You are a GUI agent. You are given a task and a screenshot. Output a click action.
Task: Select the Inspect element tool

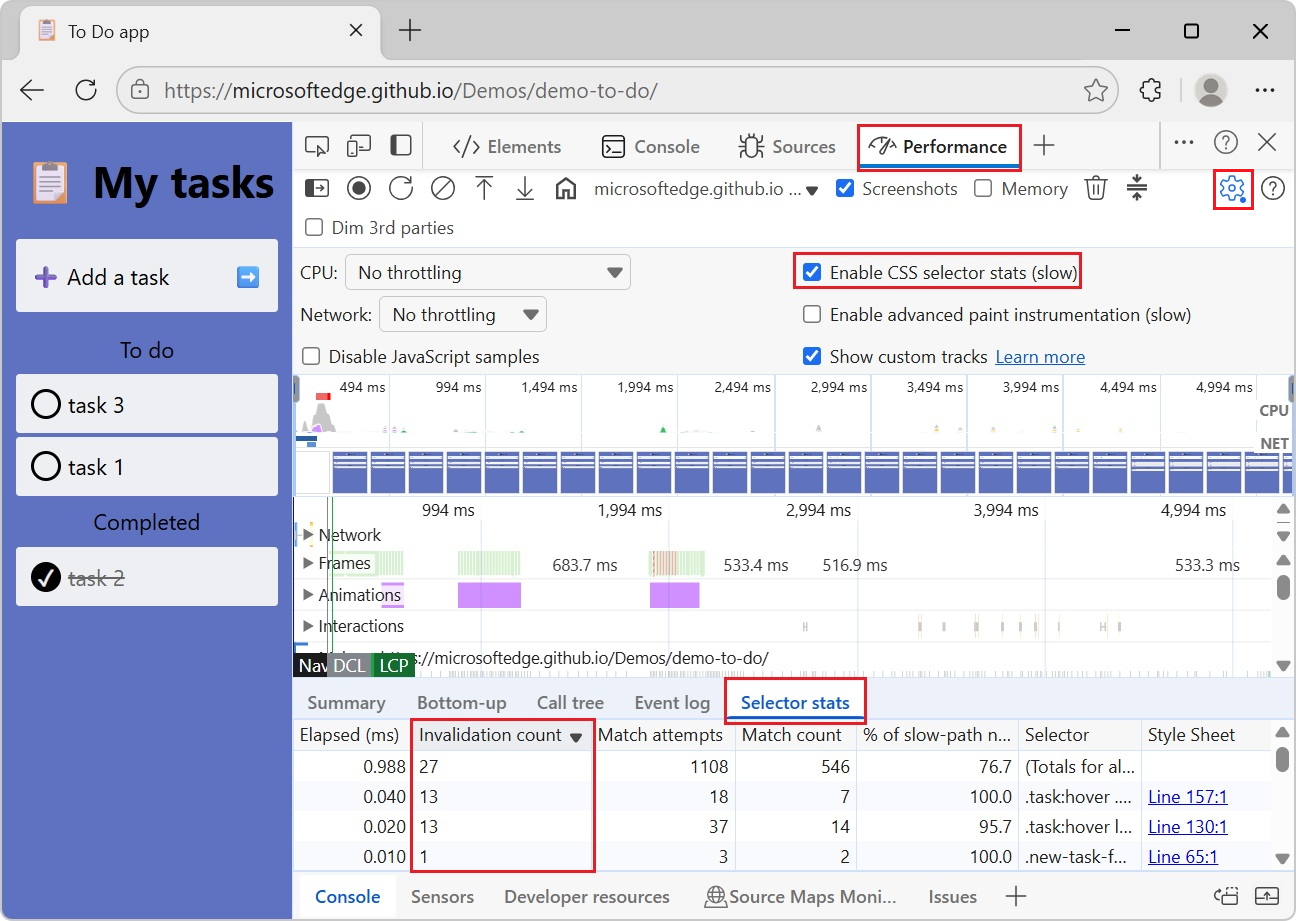click(x=317, y=145)
